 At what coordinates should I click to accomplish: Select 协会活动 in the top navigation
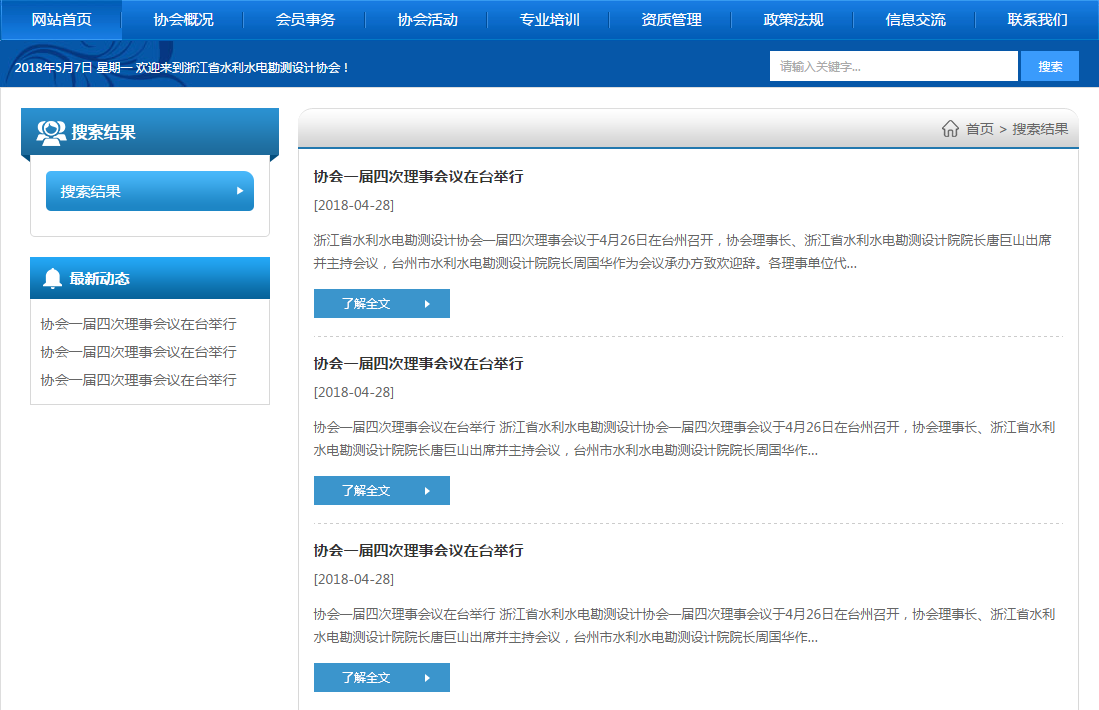tap(427, 20)
